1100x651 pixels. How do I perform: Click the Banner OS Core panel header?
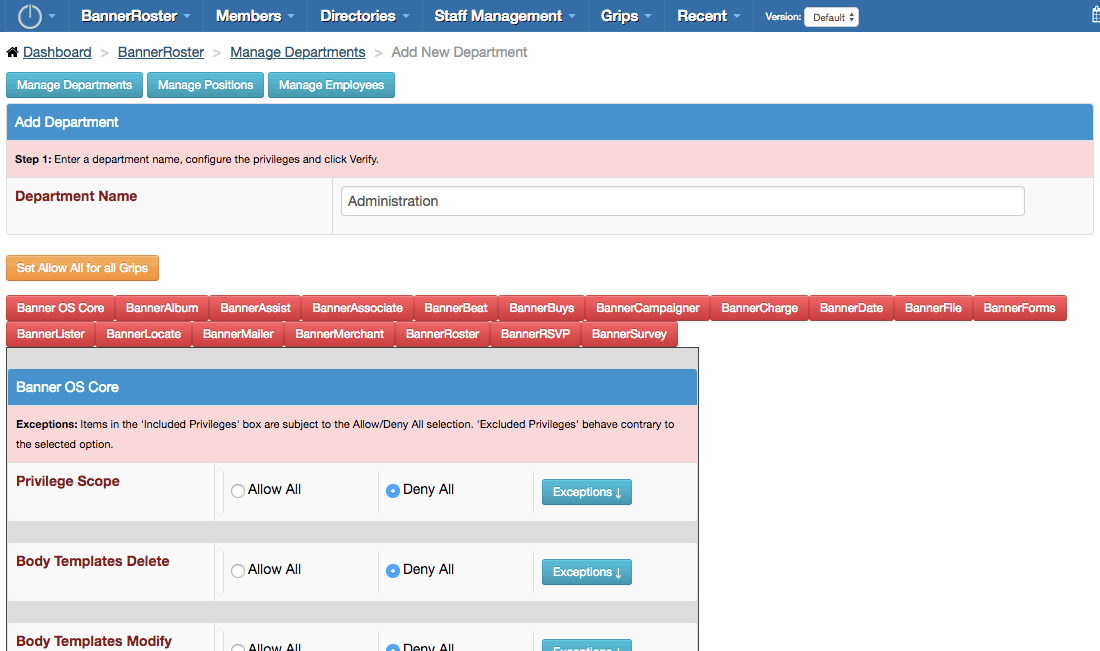pyautogui.click(x=352, y=387)
